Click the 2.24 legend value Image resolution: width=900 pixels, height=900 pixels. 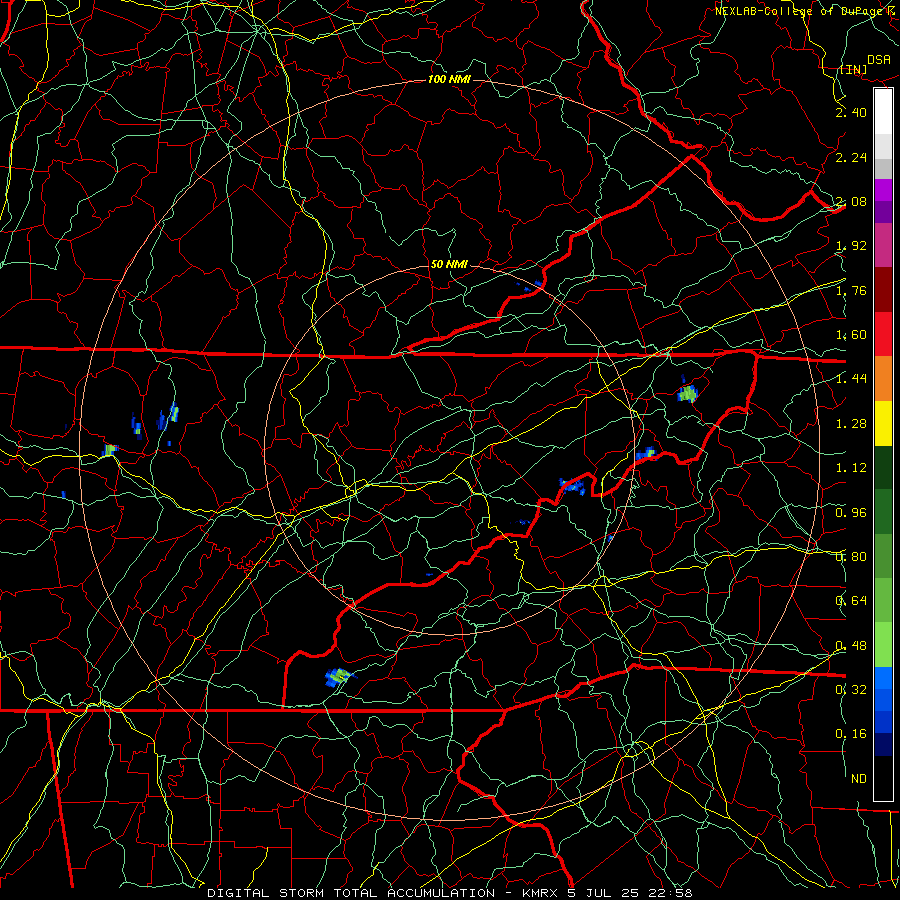851,157
